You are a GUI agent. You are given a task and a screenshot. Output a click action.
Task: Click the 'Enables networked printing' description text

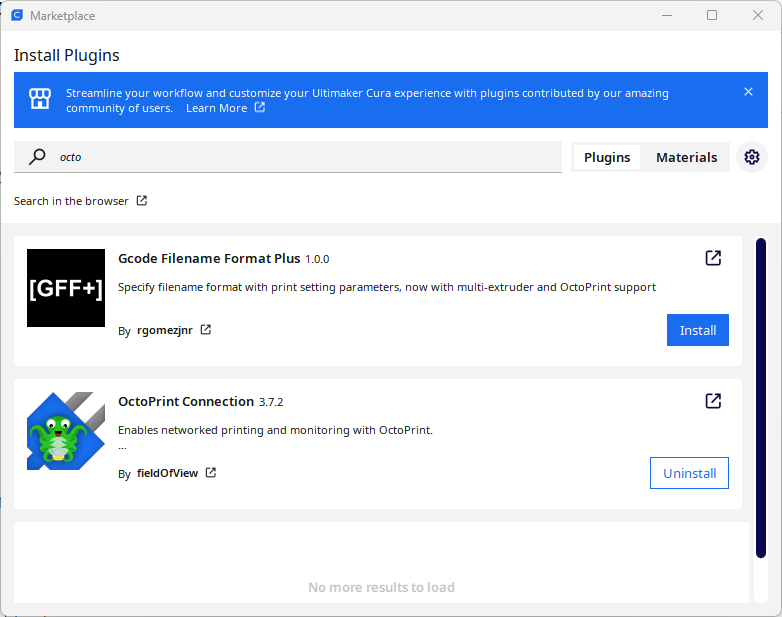point(275,430)
